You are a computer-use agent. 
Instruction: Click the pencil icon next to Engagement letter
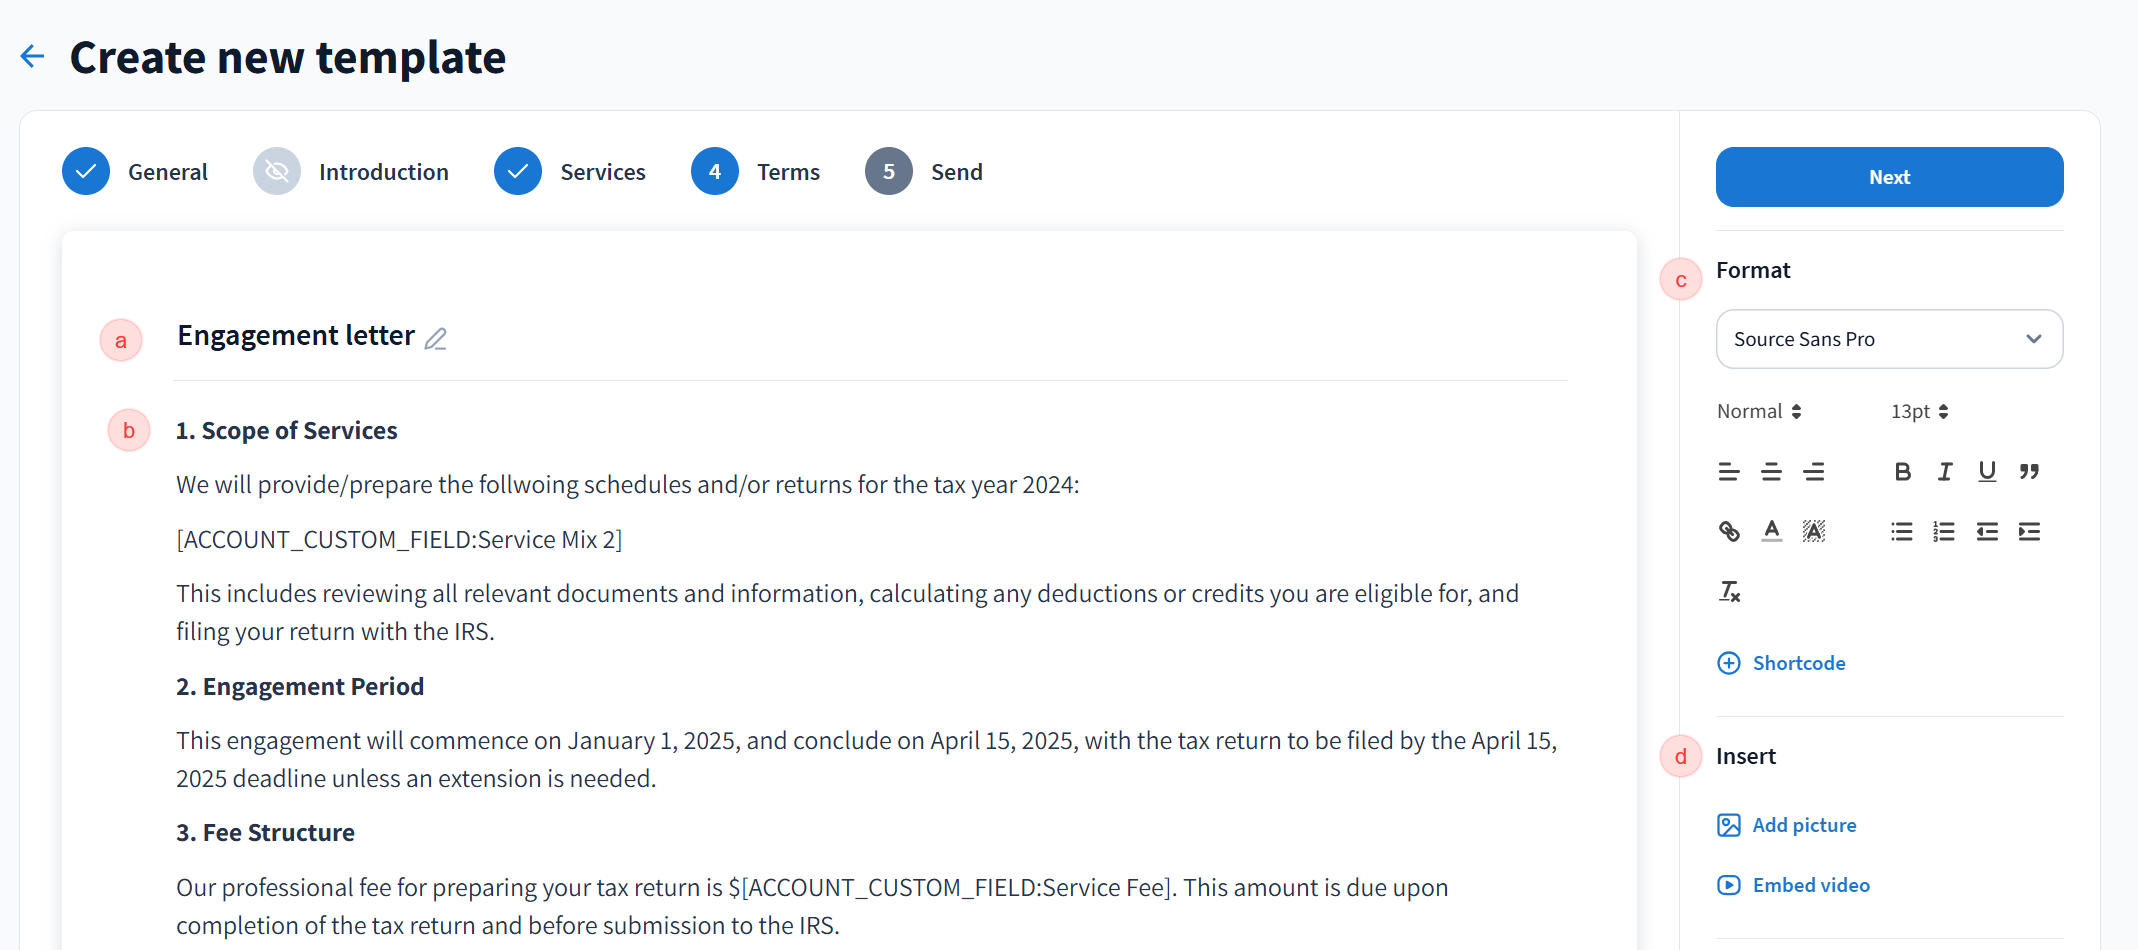click(x=435, y=339)
